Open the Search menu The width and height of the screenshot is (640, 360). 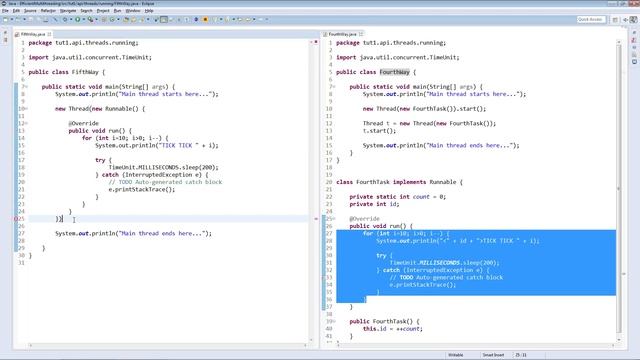[x=86, y=11]
